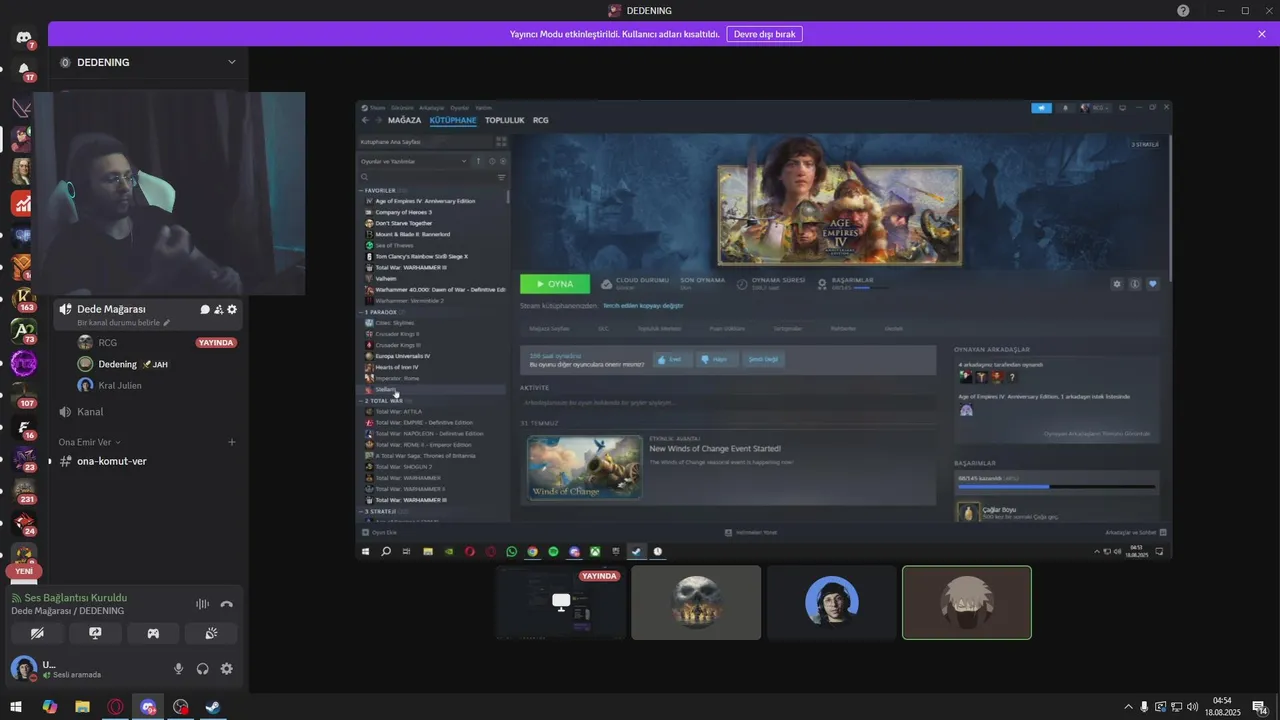Expand the DEDENING server header dropdown
The height and width of the screenshot is (720, 1280).
point(231,62)
